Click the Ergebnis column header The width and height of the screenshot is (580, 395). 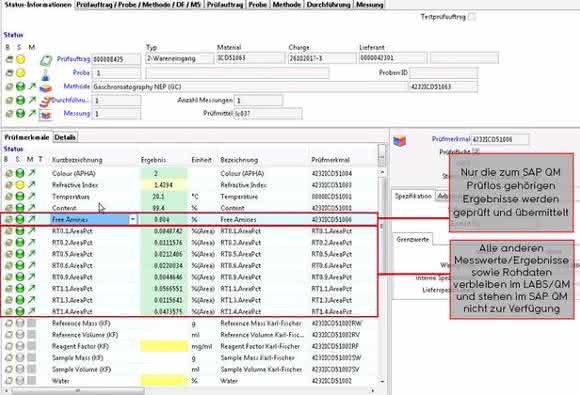tap(153, 160)
